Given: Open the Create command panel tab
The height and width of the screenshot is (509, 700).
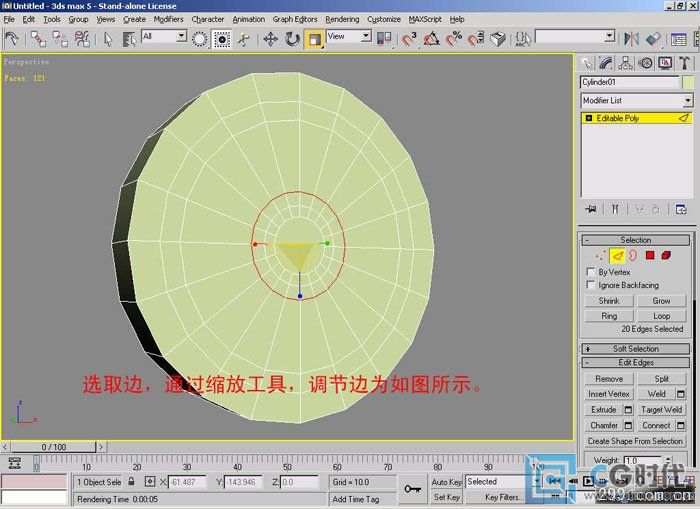Looking at the screenshot, I should (586, 63).
